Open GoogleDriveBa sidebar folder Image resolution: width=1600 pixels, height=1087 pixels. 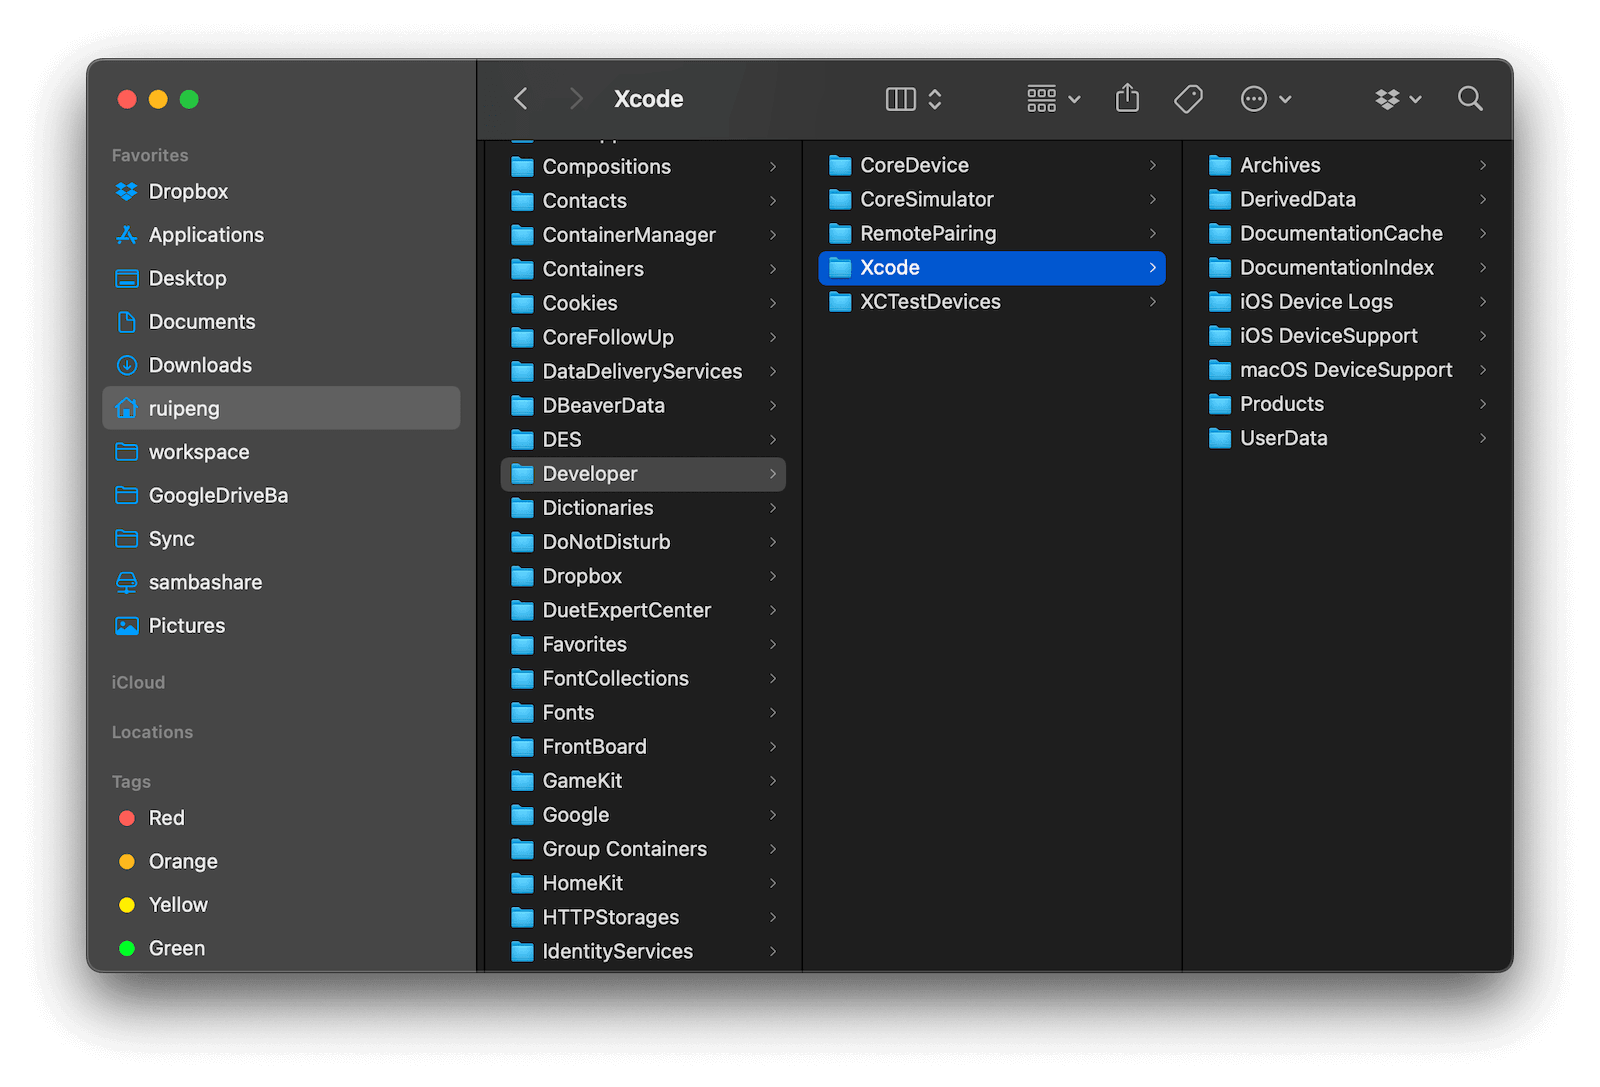click(281, 495)
